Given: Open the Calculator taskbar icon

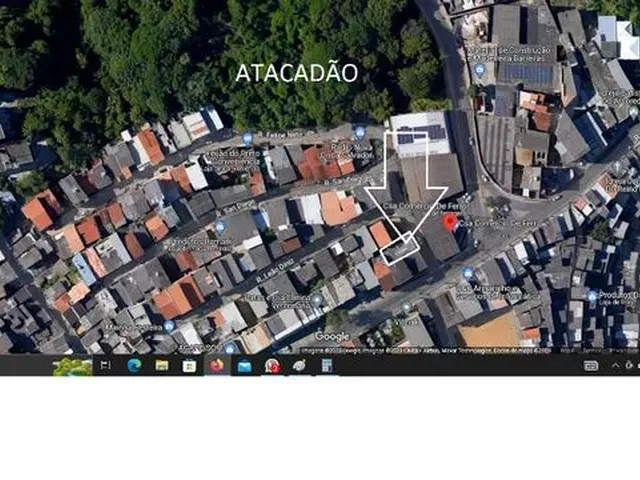Looking at the screenshot, I should (327, 366).
